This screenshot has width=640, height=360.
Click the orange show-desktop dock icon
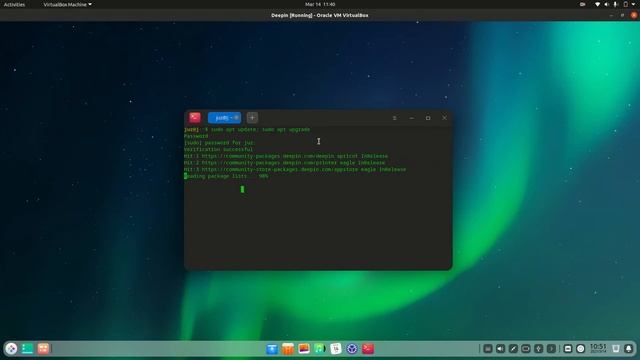pos(43,349)
